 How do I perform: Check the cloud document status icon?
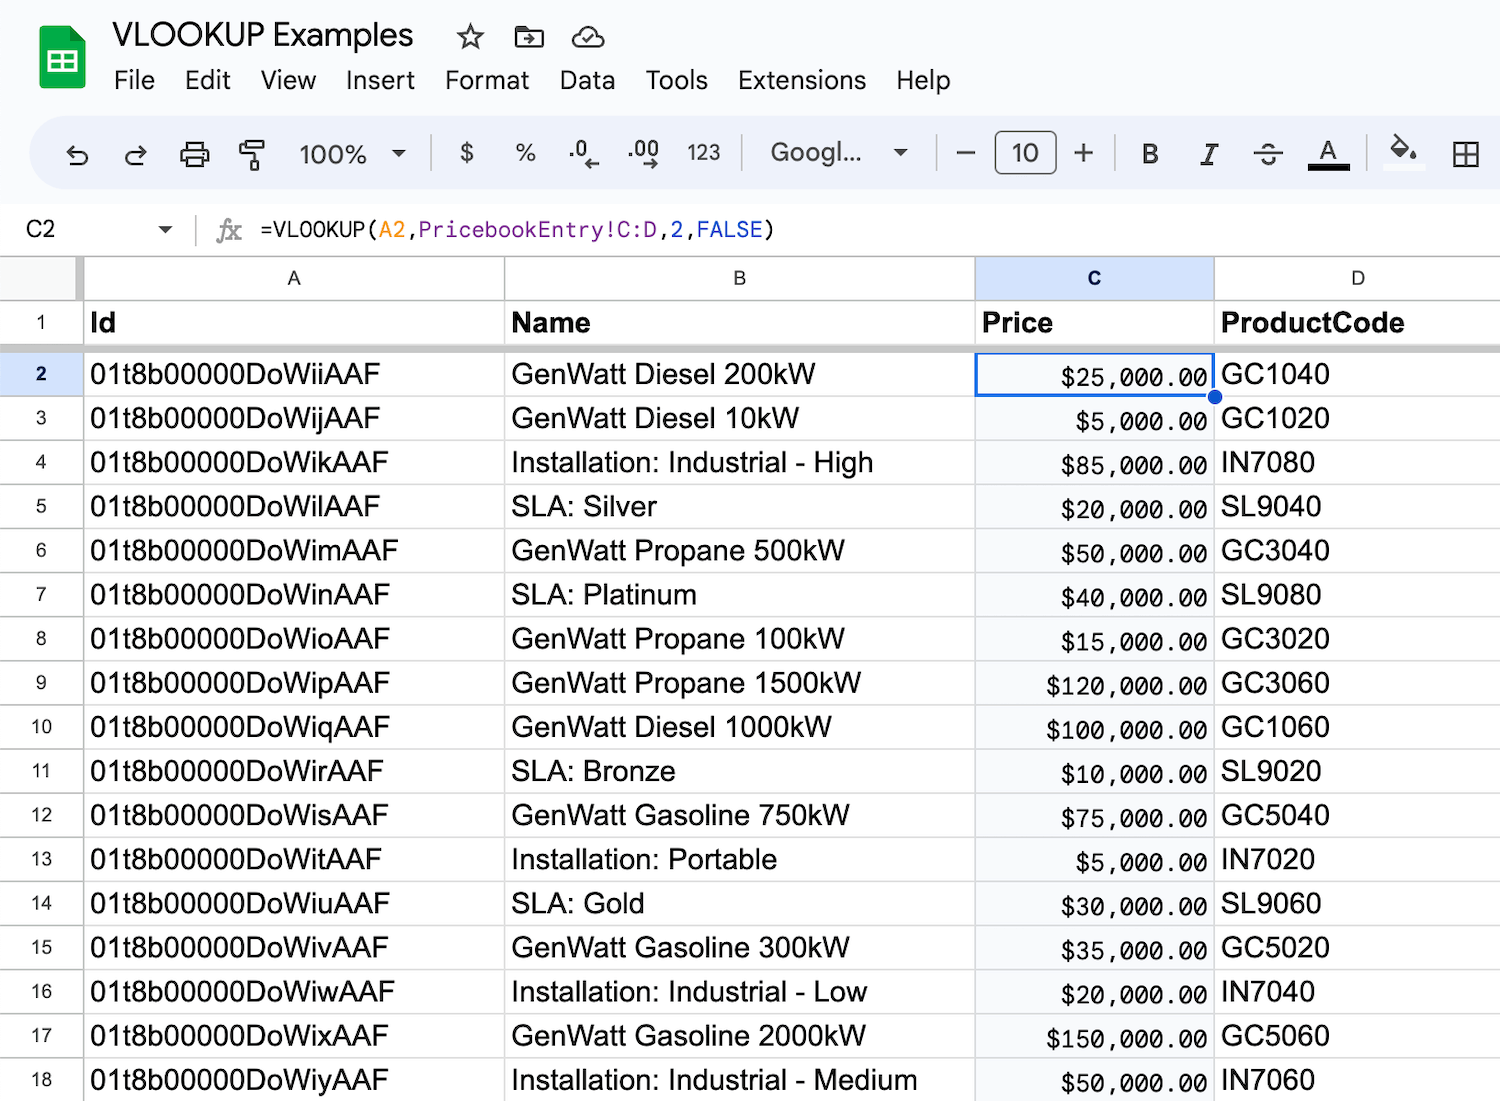[588, 38]
